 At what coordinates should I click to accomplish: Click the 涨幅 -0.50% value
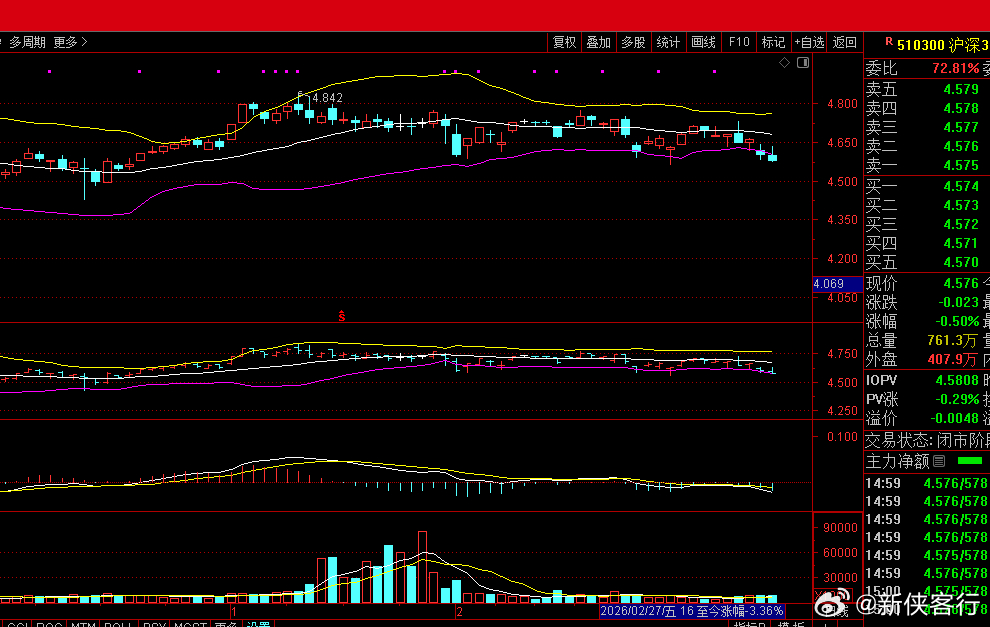[958, 321]
